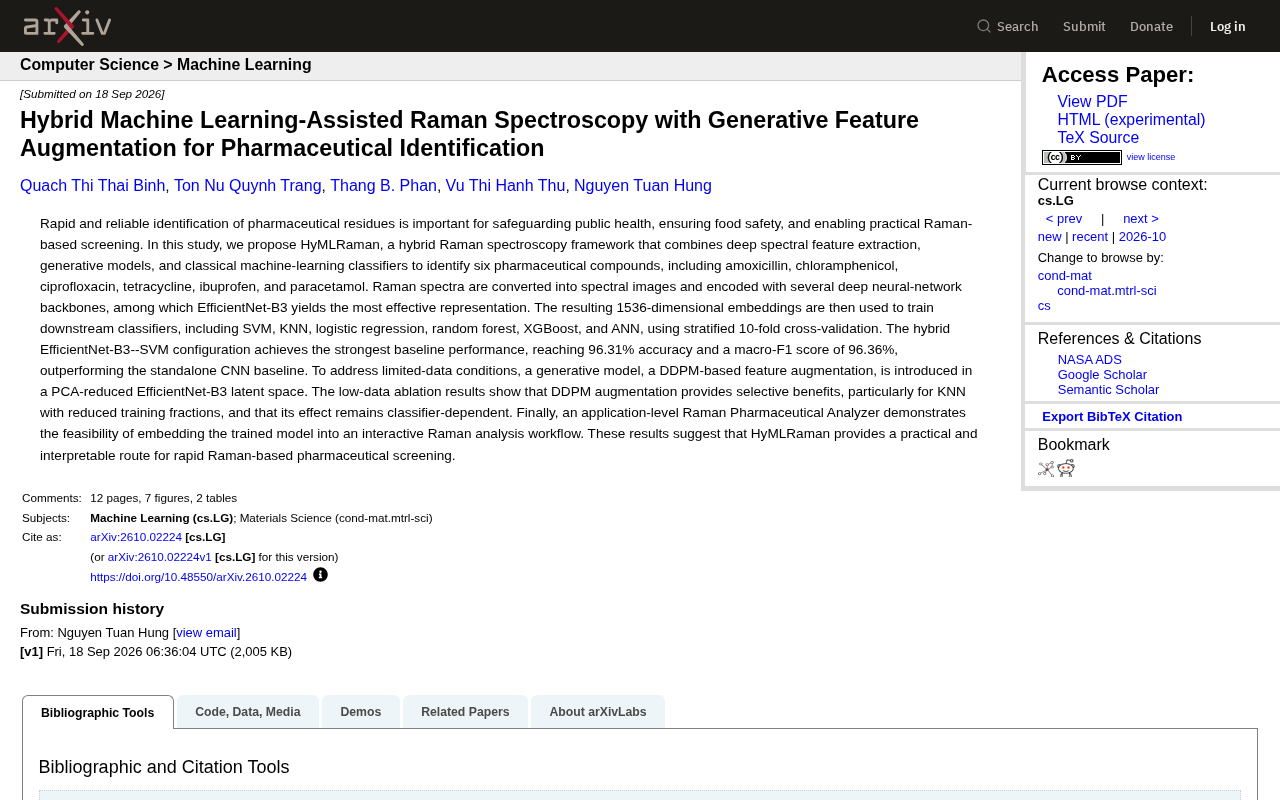
Task: Open author Thang B. Phan
Action: tap(383, 186)
